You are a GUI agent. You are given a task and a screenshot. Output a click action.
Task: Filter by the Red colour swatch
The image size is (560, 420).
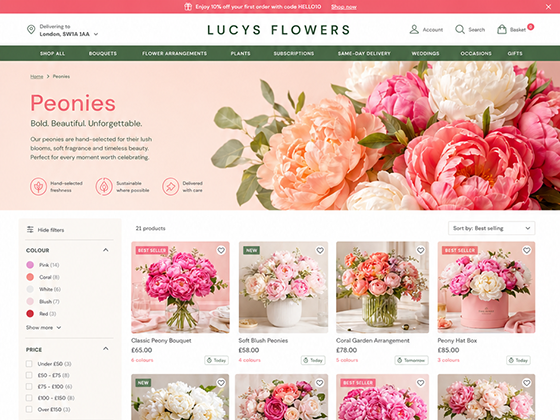(30, 314)
